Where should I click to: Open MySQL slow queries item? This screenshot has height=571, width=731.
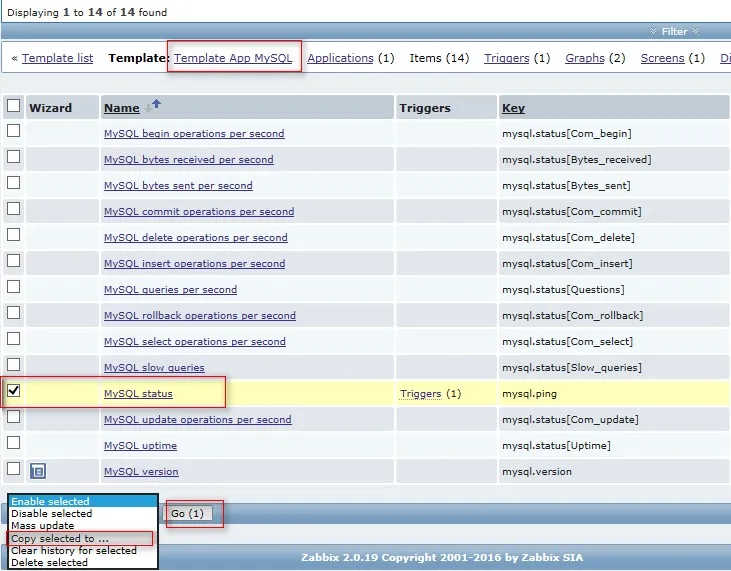click(154, 368)
